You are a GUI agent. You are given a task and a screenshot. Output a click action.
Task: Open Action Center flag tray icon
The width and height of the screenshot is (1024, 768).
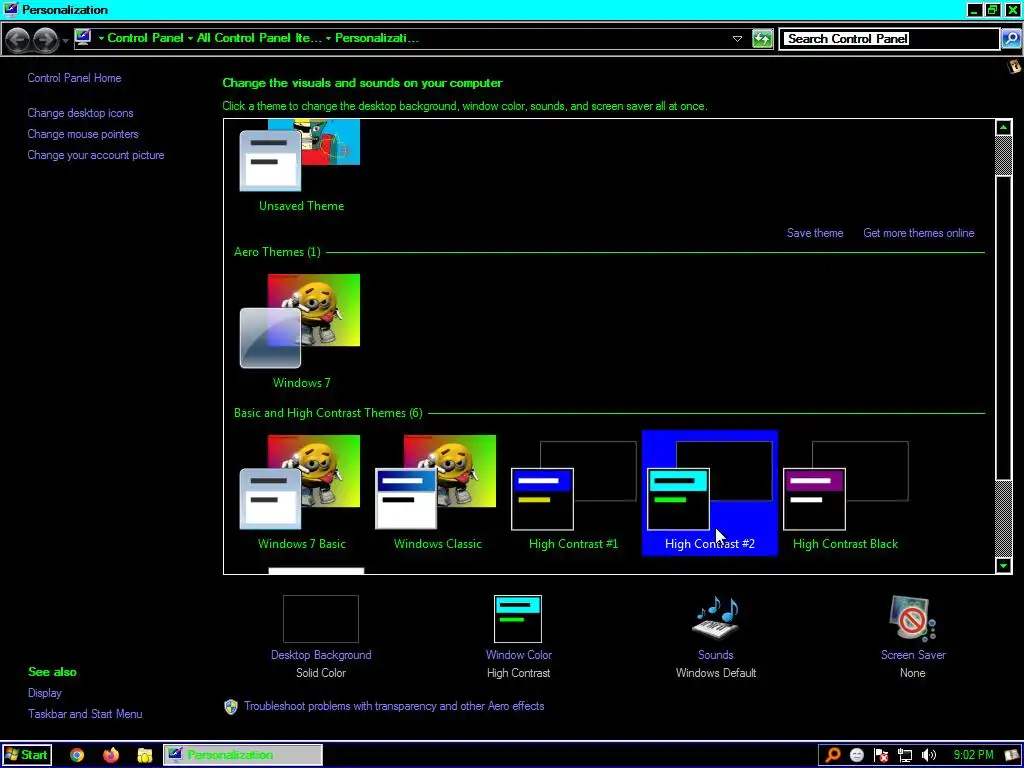[x=880, y=756]
